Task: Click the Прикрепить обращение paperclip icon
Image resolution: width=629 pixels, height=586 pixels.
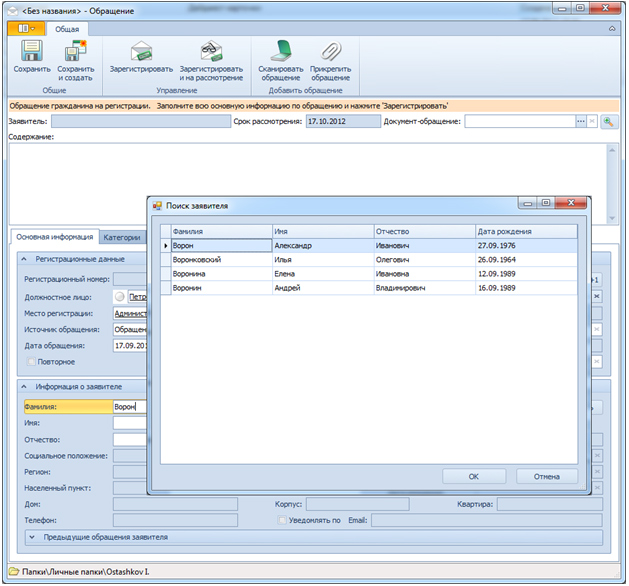Action: click(329, 51)
